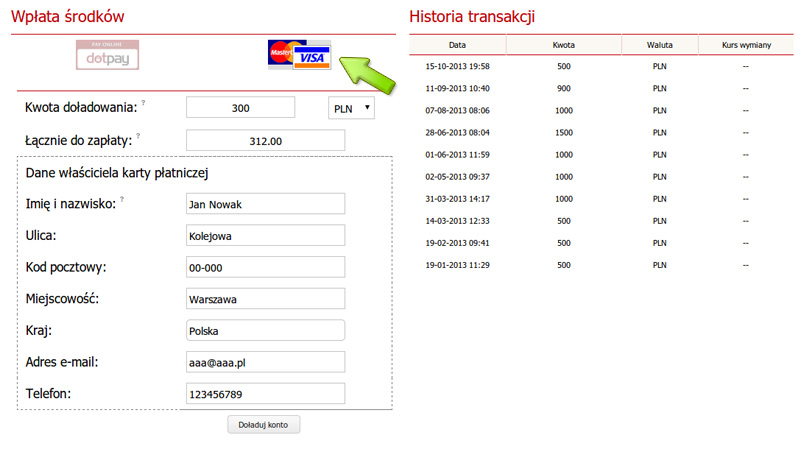
Task: Click the help mark beside Kwota doładowania
Action: point(143,103)
